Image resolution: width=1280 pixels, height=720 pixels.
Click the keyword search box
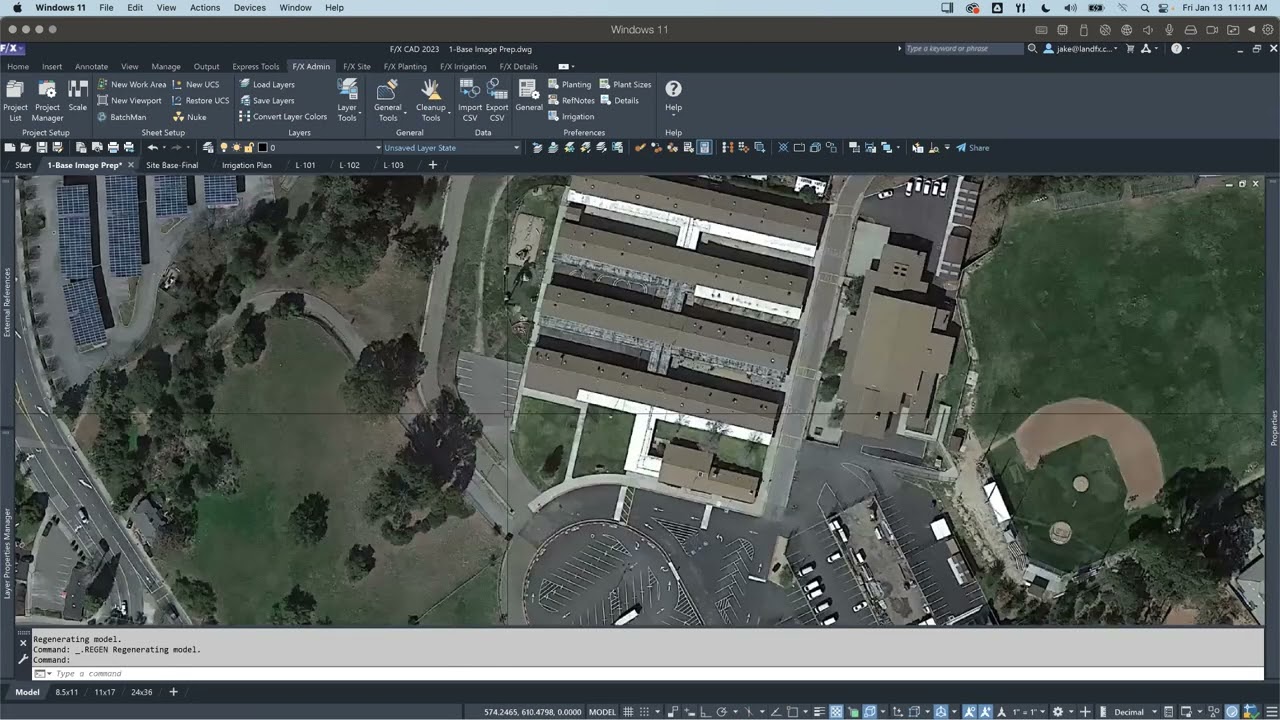(x=964, y=48)
